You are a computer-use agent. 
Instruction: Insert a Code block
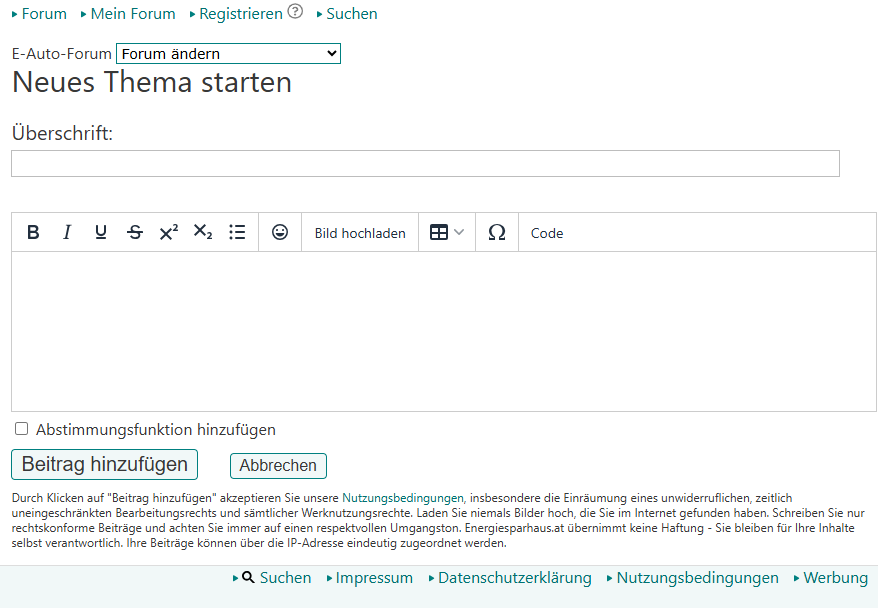pos(547,233)
